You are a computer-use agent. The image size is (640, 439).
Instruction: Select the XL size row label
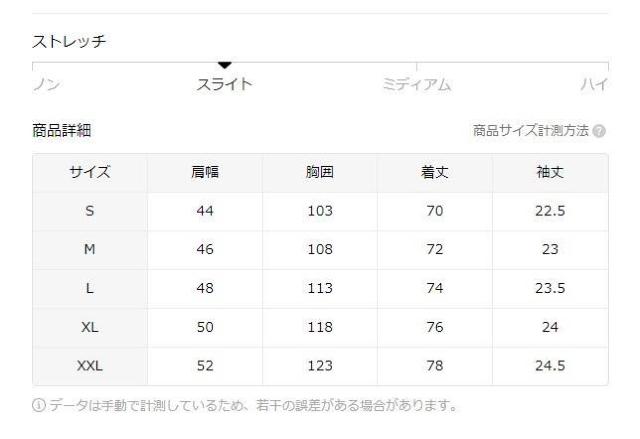coord(90,328)
